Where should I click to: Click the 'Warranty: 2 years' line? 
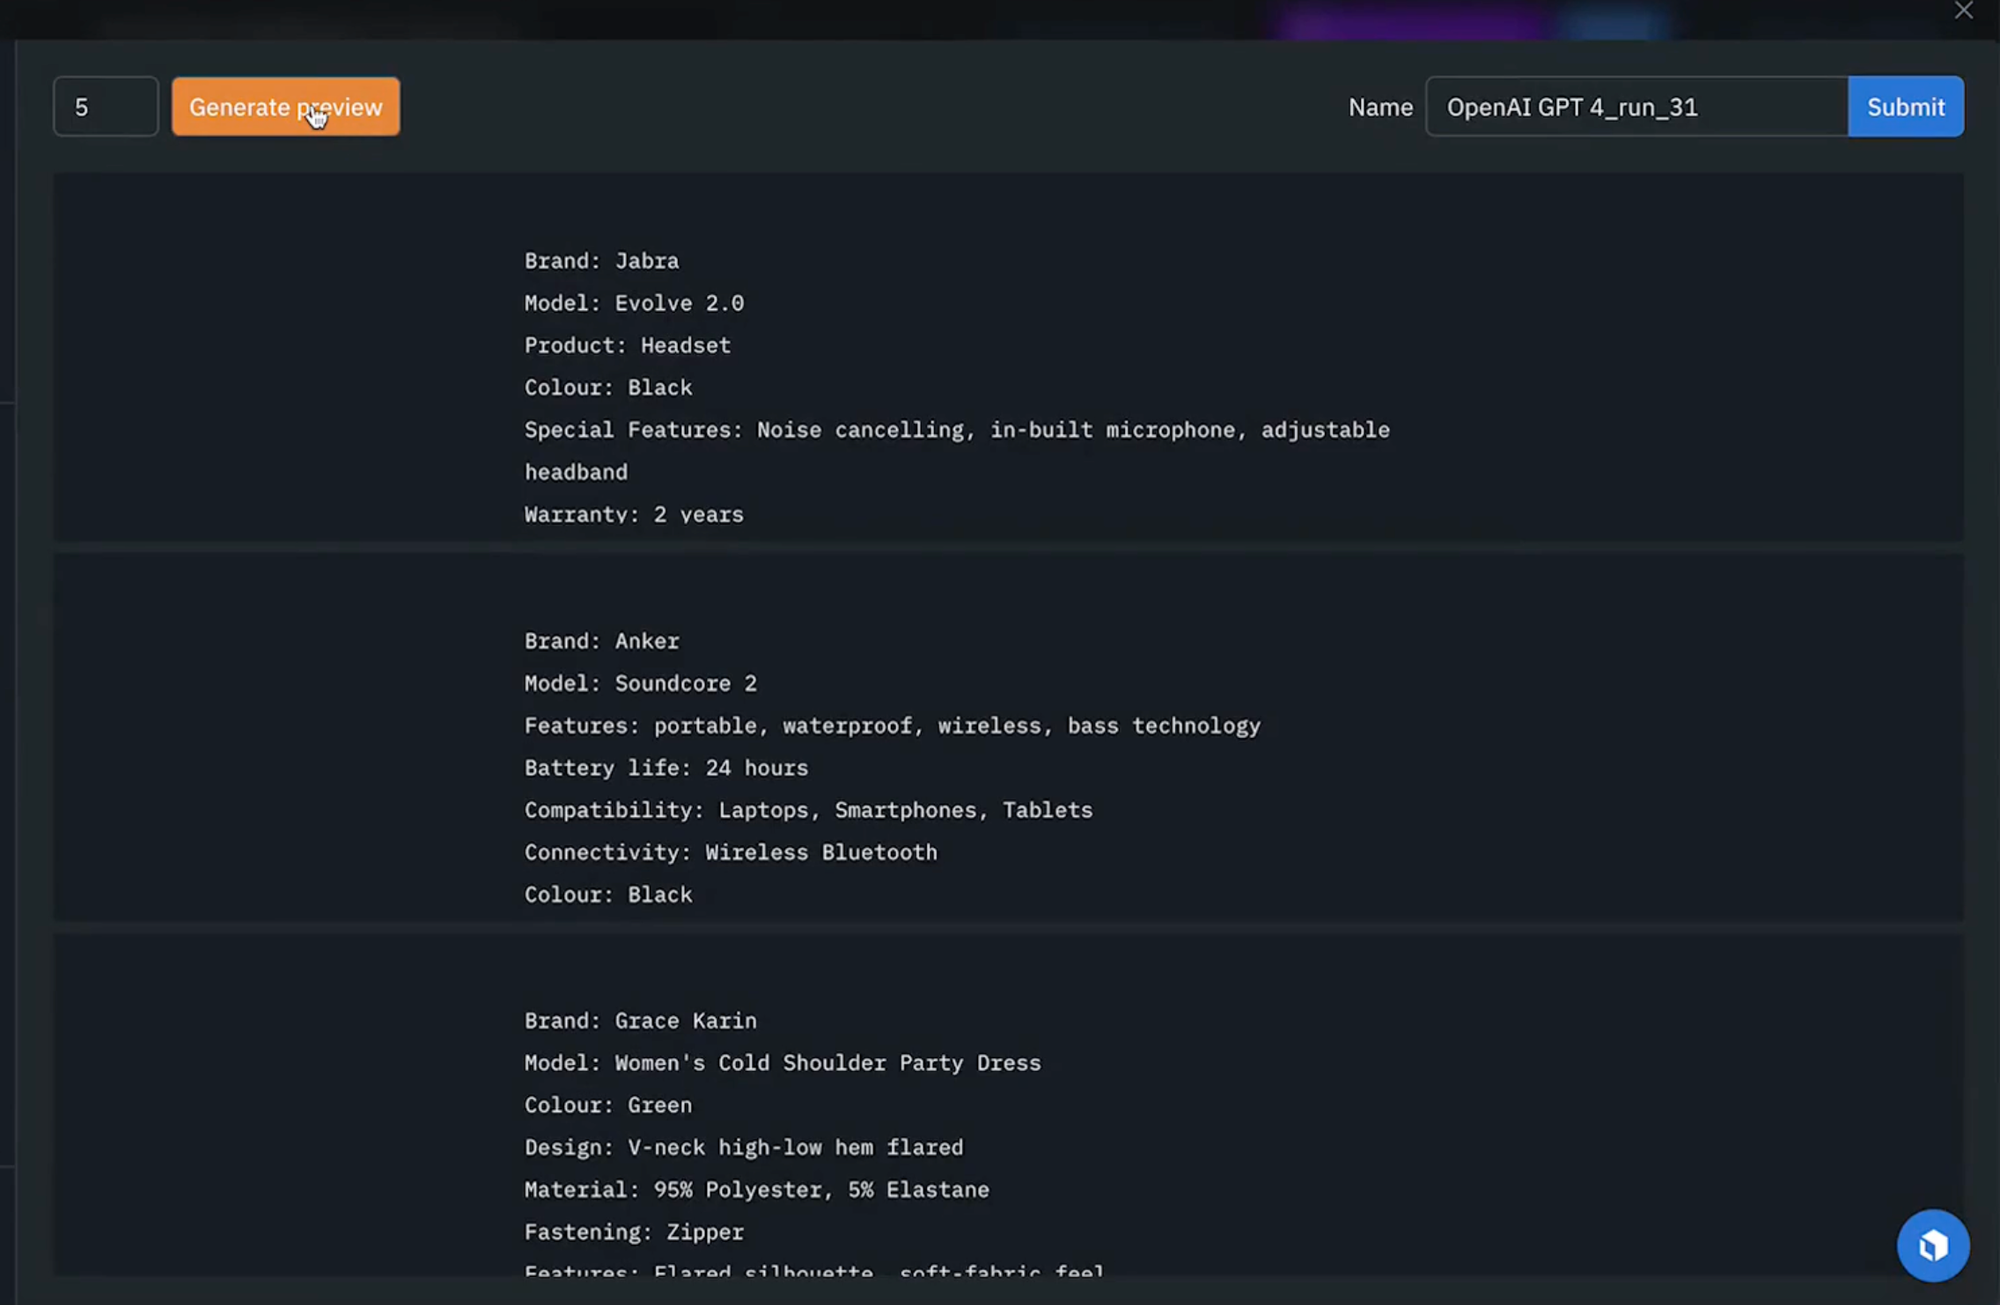pos(634,514)
